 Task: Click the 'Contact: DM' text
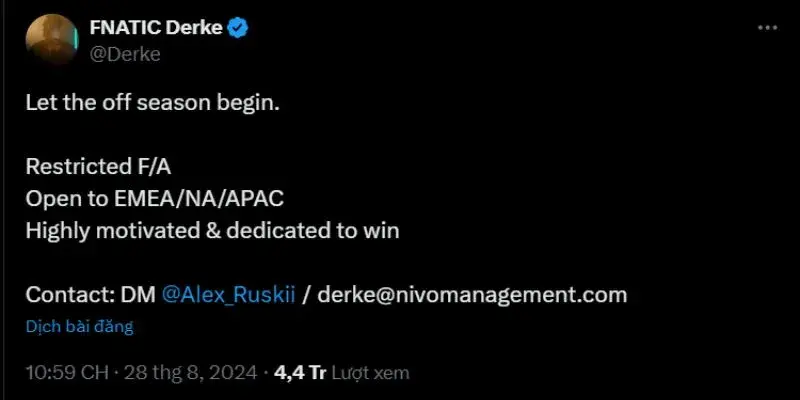[x=88, y=295]
